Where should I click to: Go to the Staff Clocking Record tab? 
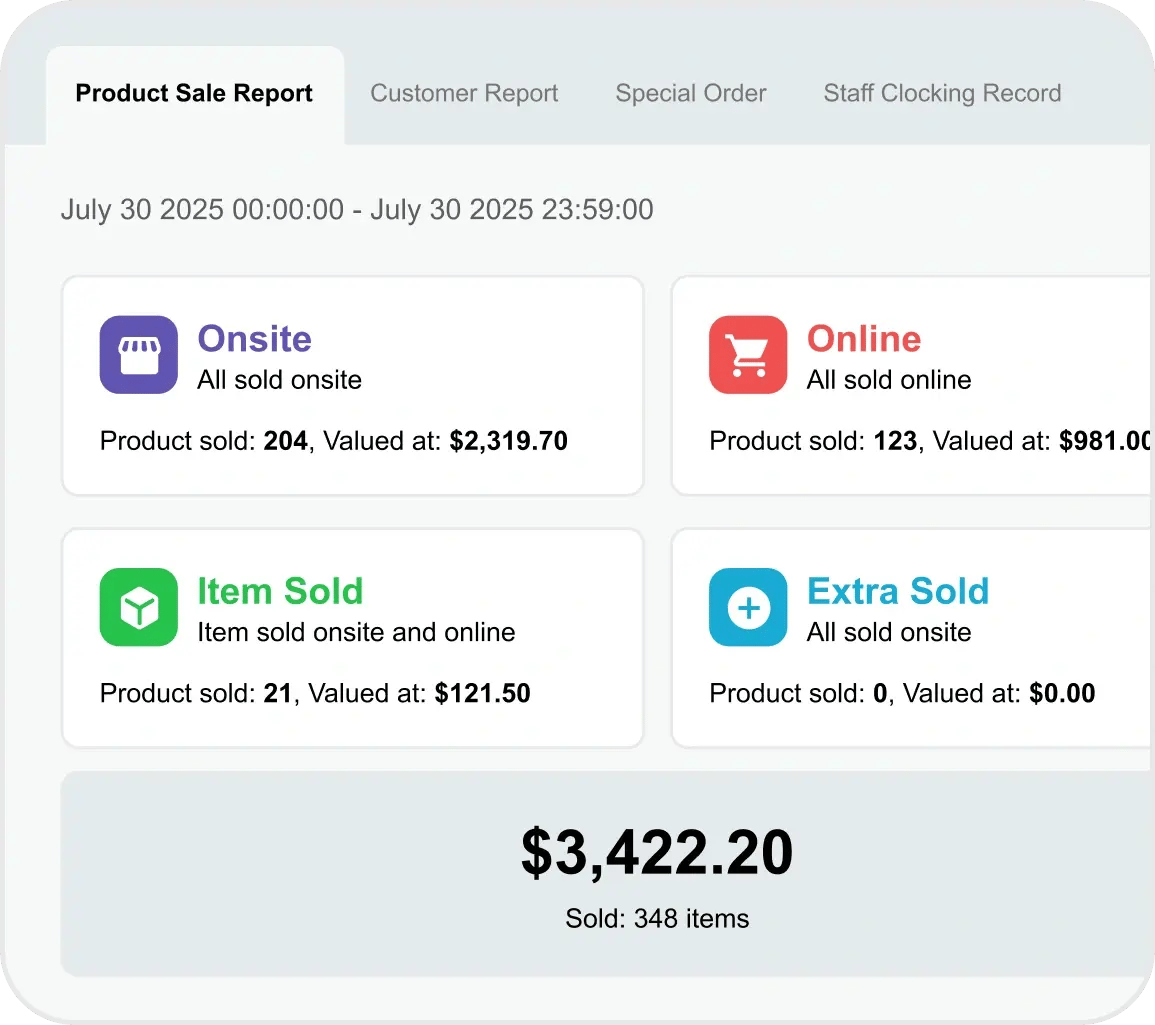tap(942, 94)
